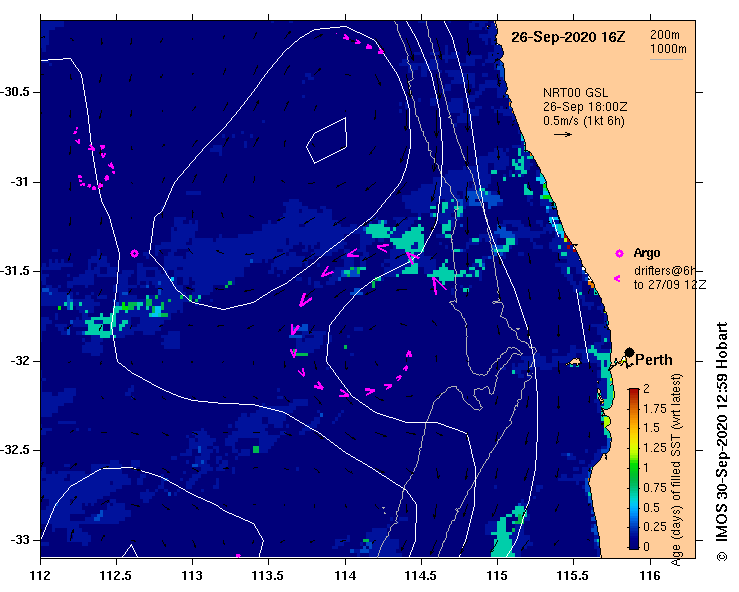This screenshot has width=739, height=592.
Task: Click the color bar value 1.25
Action: (x=655, y=448)
